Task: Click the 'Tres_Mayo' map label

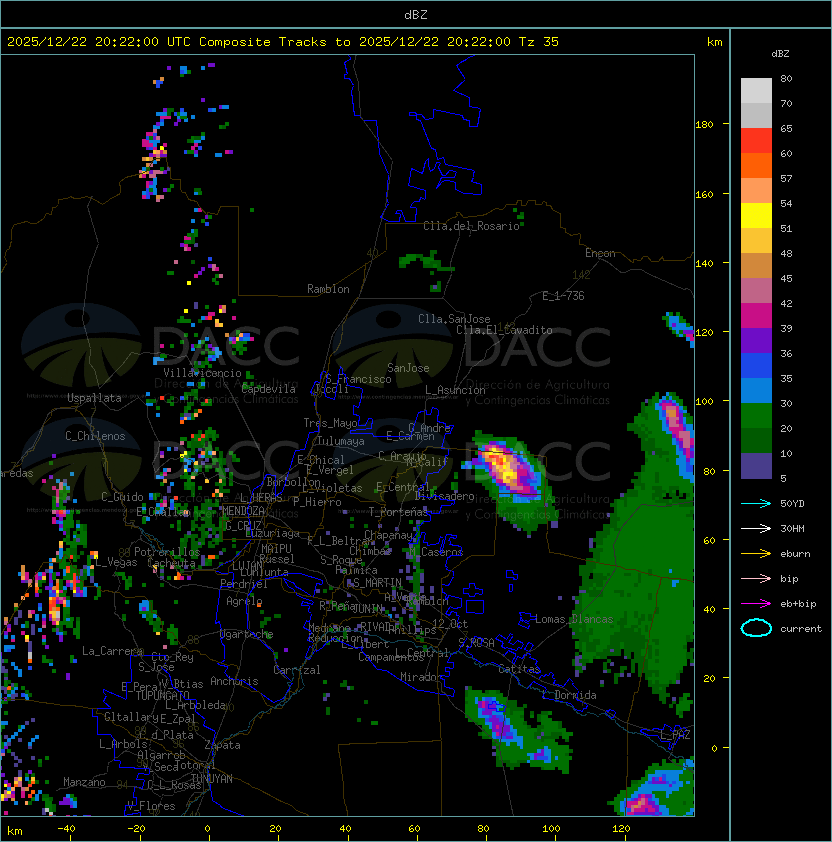Action: (330, 423)
